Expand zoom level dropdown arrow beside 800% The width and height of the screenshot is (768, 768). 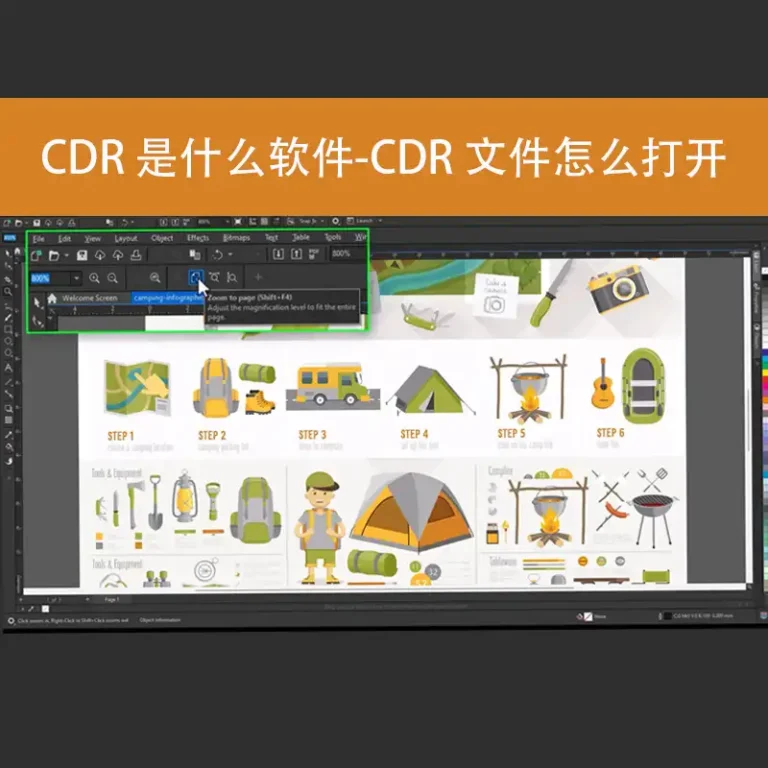[76, 279]
